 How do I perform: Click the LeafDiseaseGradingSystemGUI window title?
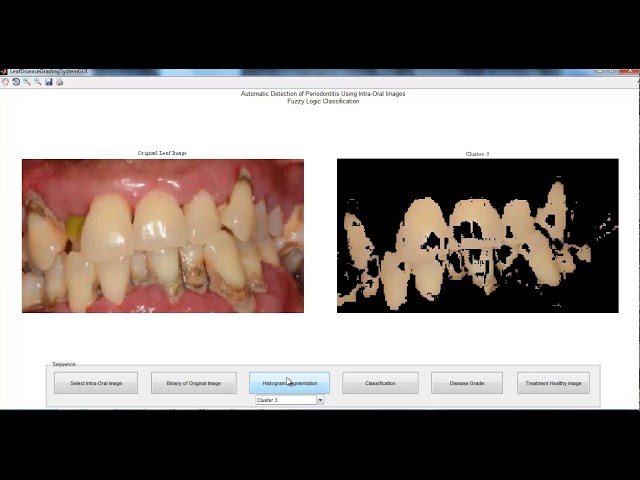point(49,72)
